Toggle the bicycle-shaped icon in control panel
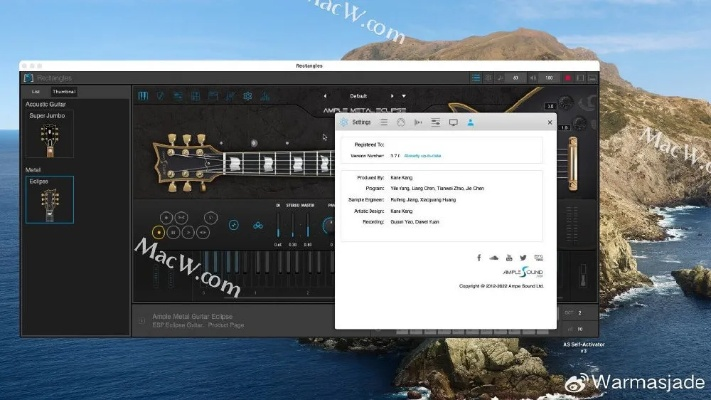 [x=258, y=225]
